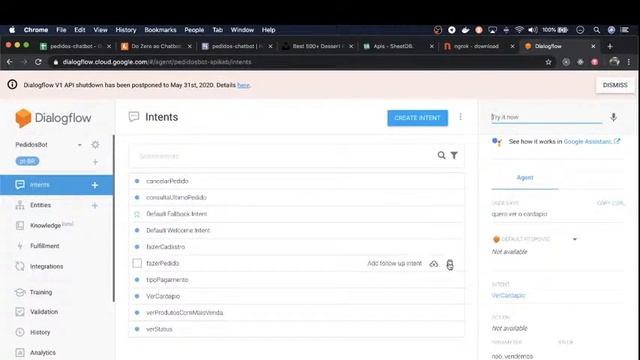The image size is (640, 360).
Task: Click the Try it now input
Action: point(547,117)
